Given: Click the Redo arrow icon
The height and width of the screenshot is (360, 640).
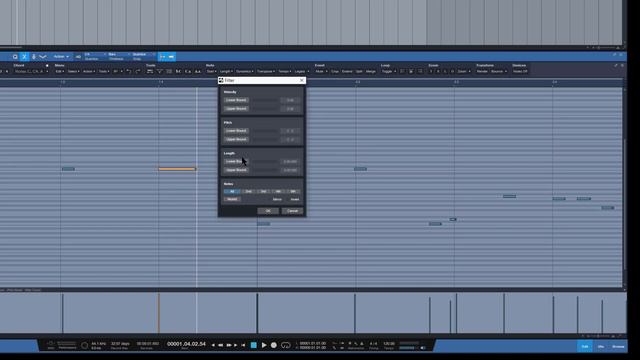Looking at the screenshot, I should (138, 71).
